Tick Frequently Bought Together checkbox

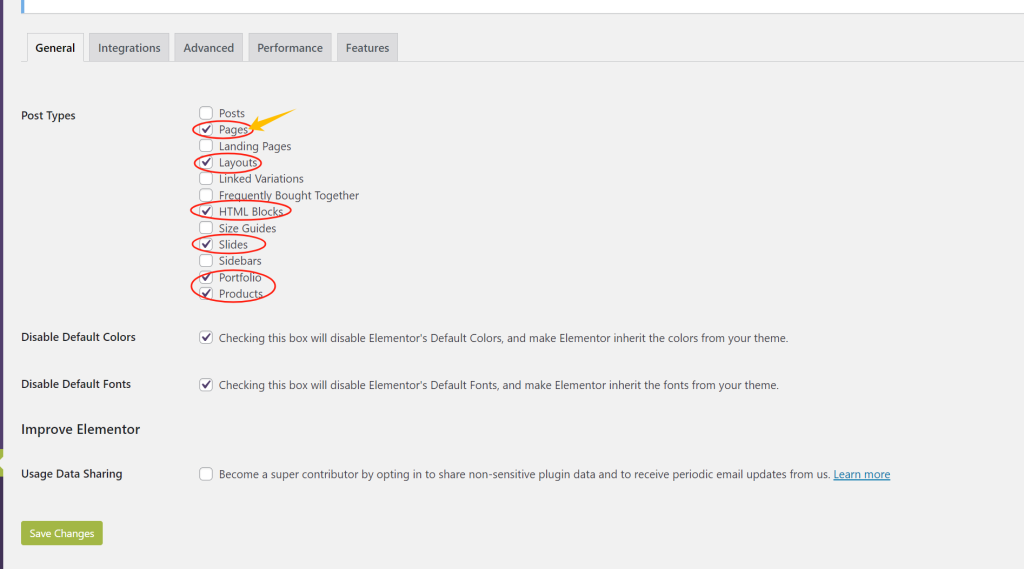[x=206, y=195]
